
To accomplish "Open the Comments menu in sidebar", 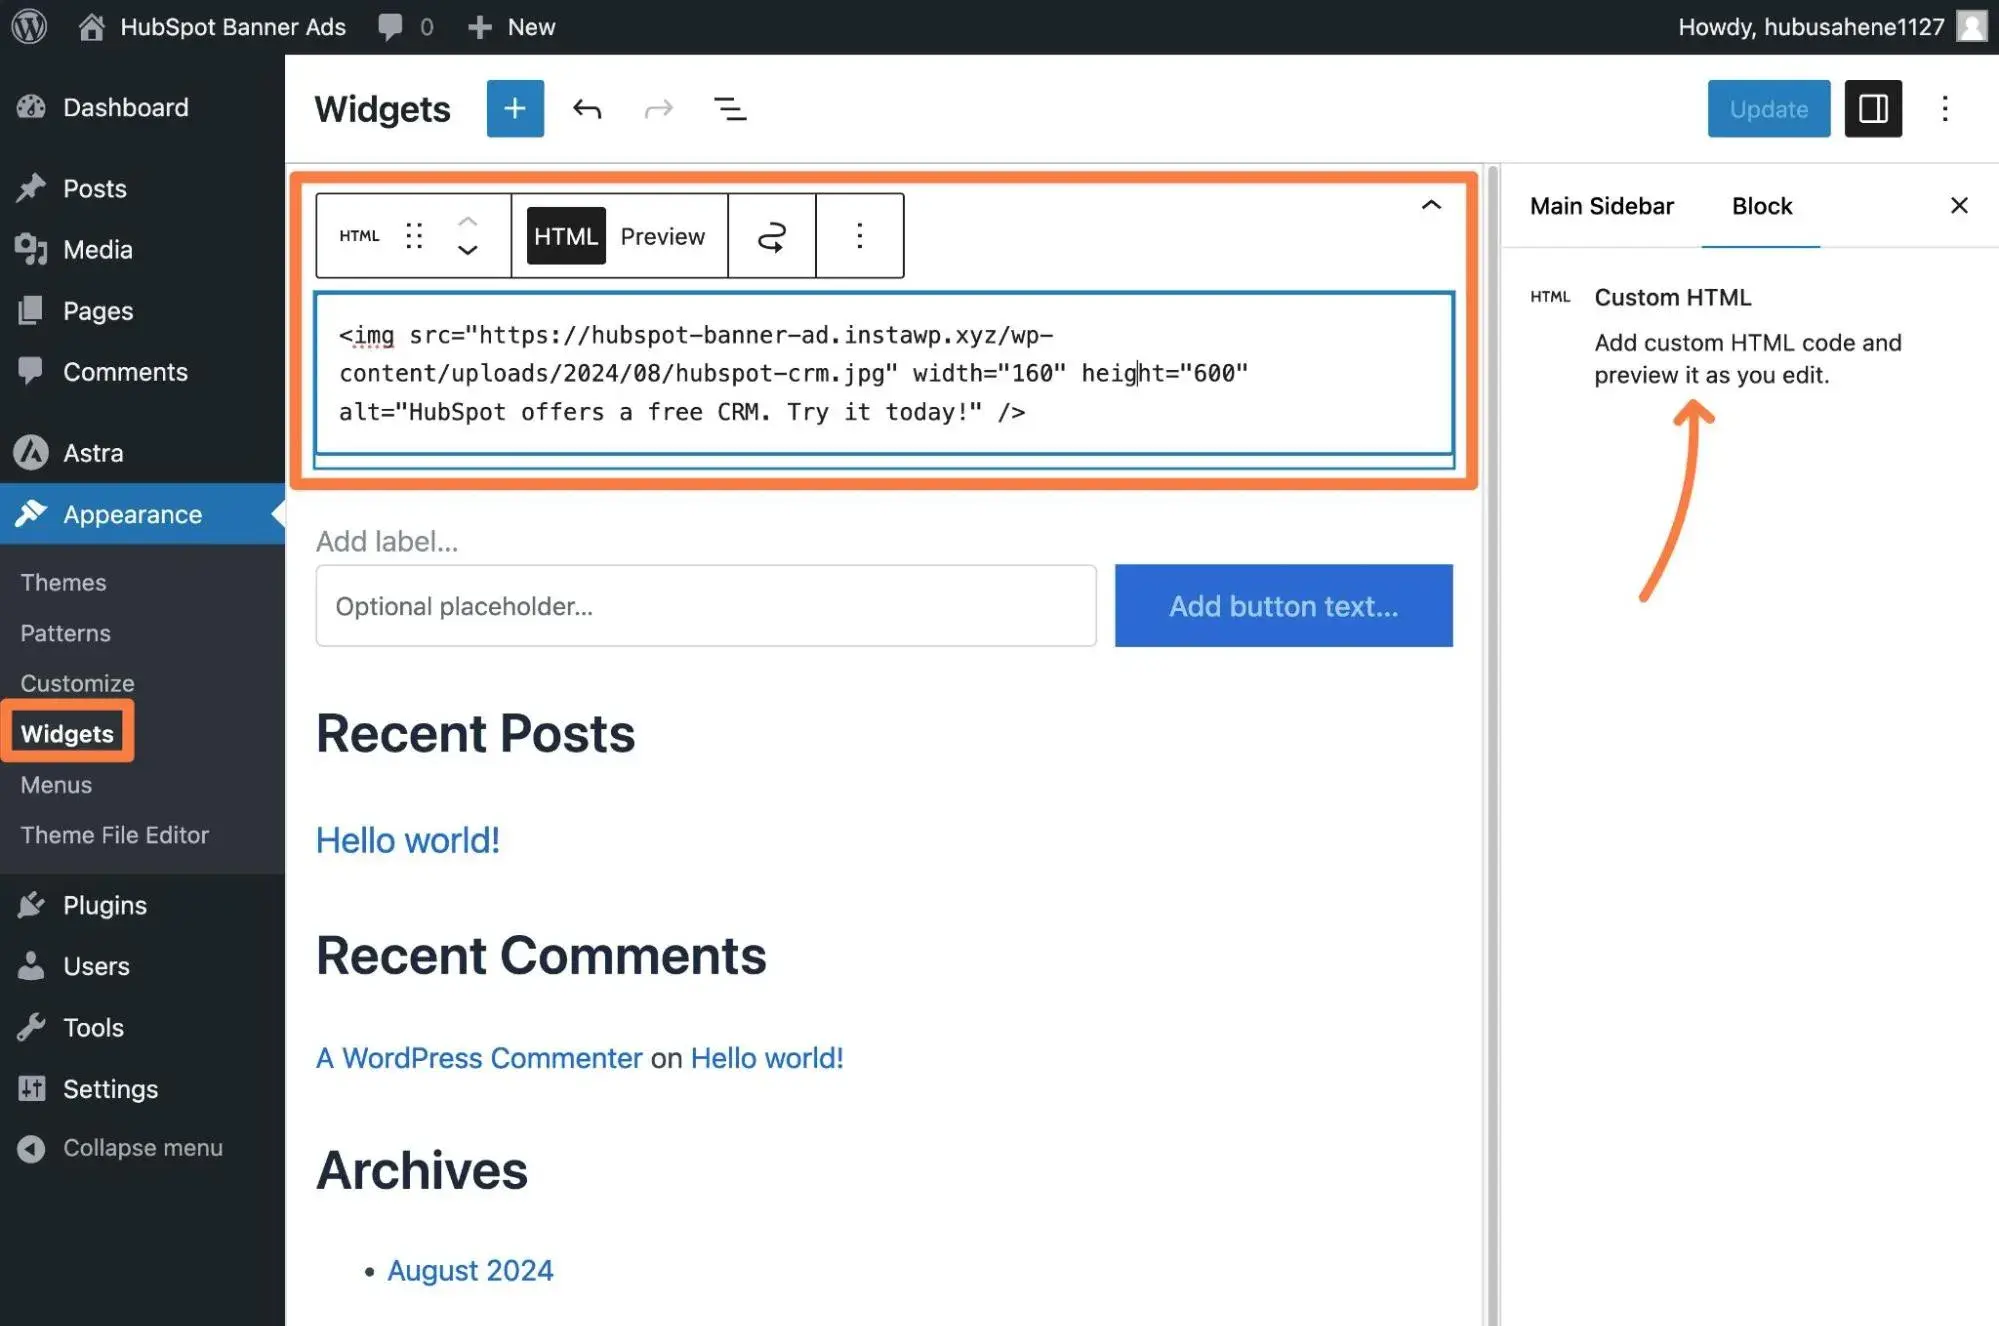I will 142,372.
